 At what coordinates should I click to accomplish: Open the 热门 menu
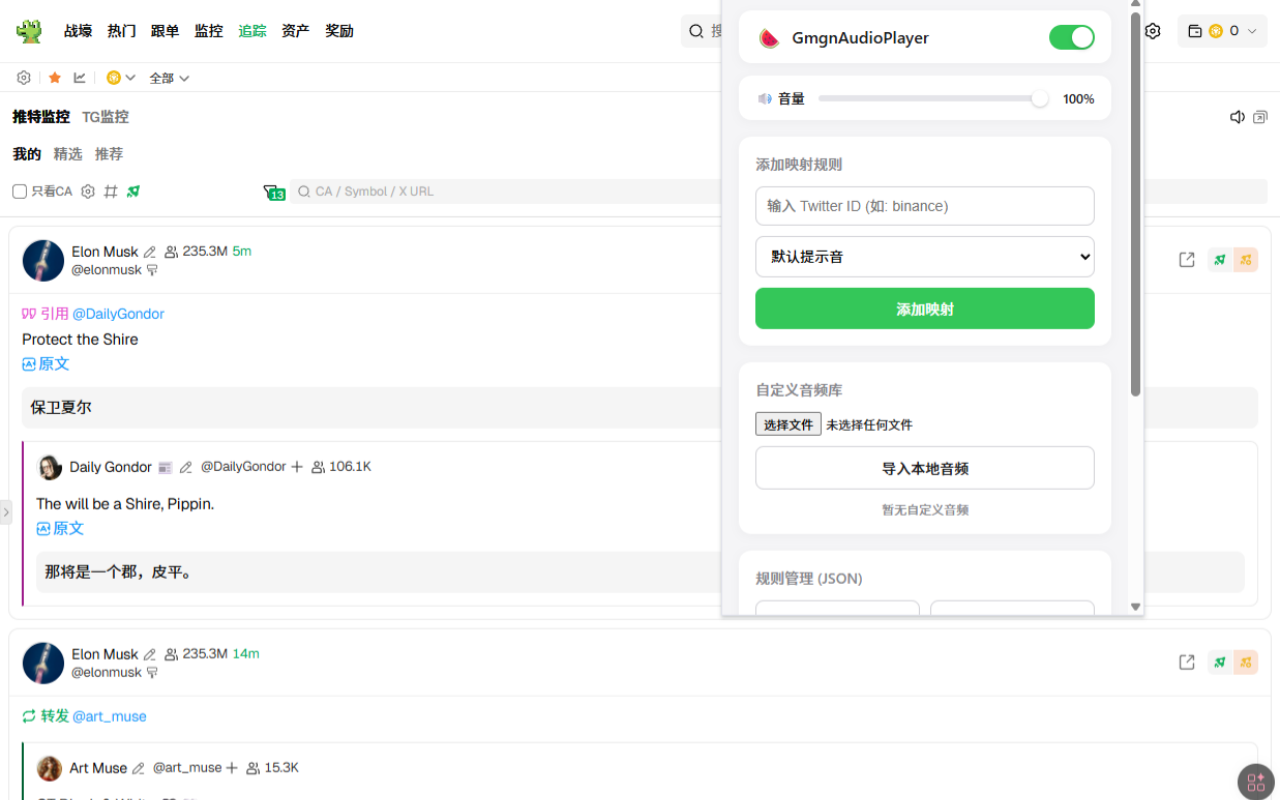coord(122,31)
